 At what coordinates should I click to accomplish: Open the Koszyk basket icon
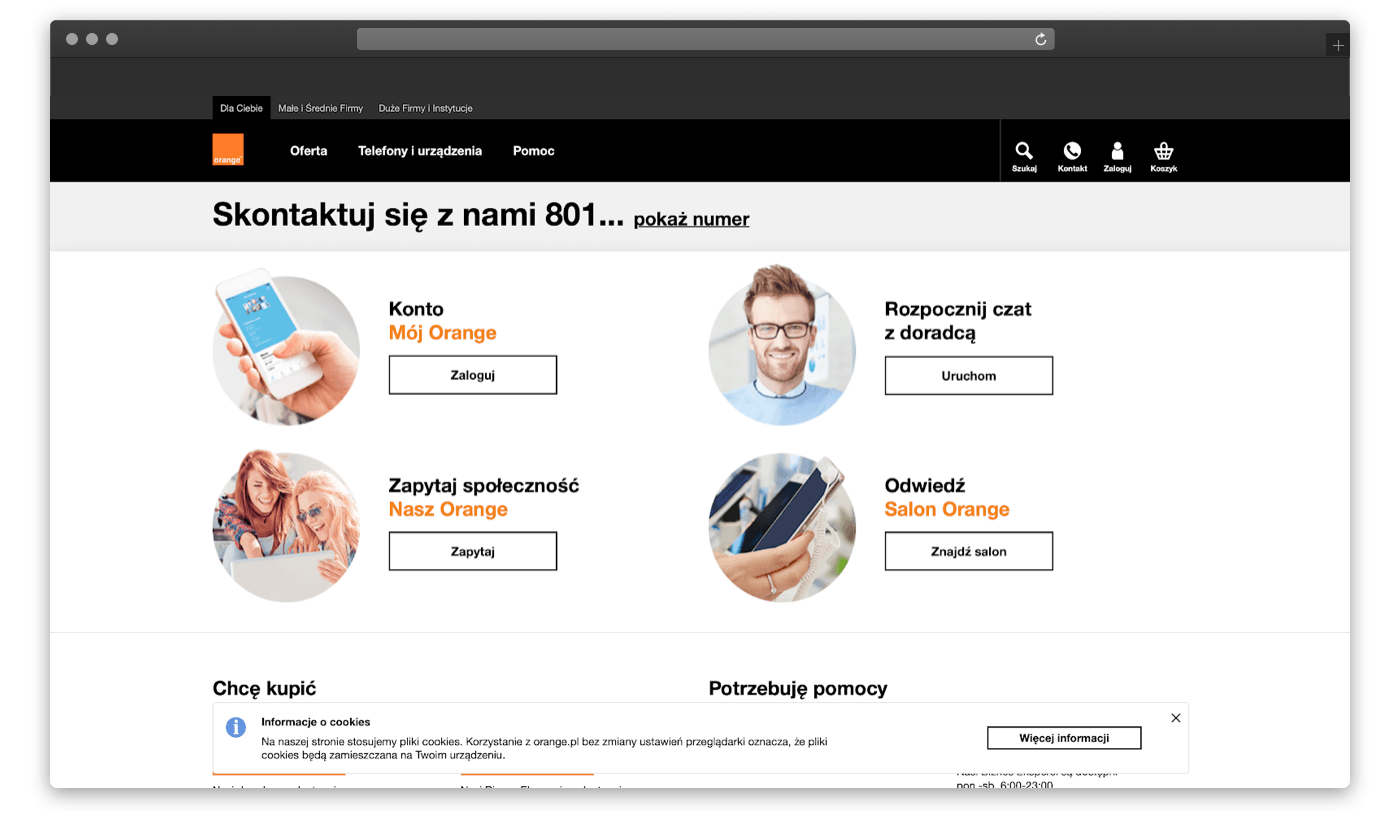pos(1163,151)
